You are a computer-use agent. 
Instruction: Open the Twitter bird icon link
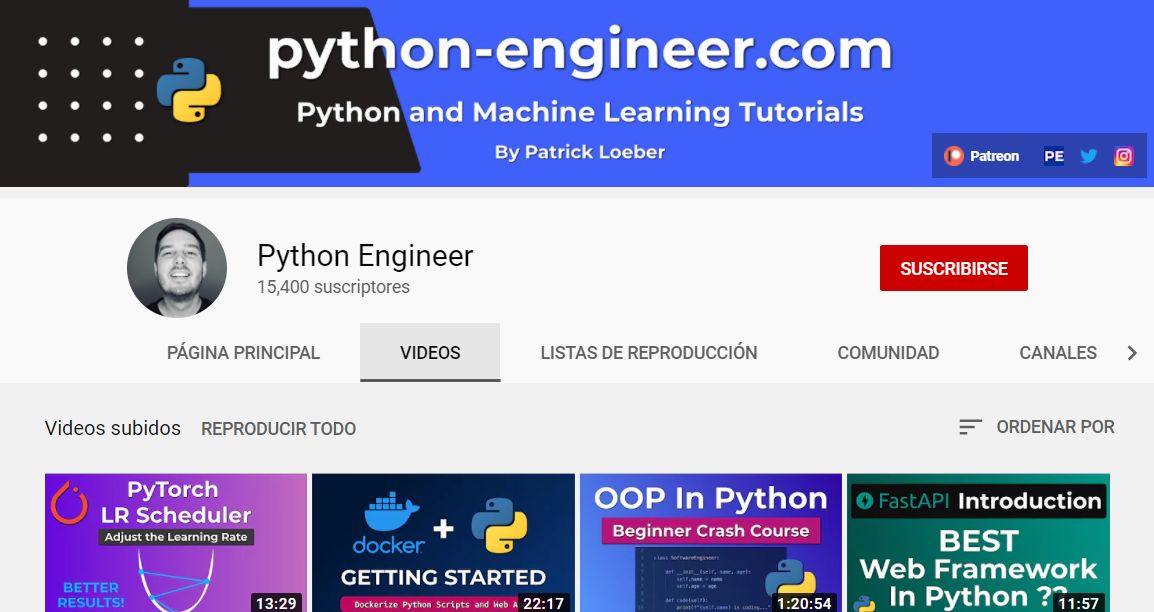click(x=1088, y=156)
